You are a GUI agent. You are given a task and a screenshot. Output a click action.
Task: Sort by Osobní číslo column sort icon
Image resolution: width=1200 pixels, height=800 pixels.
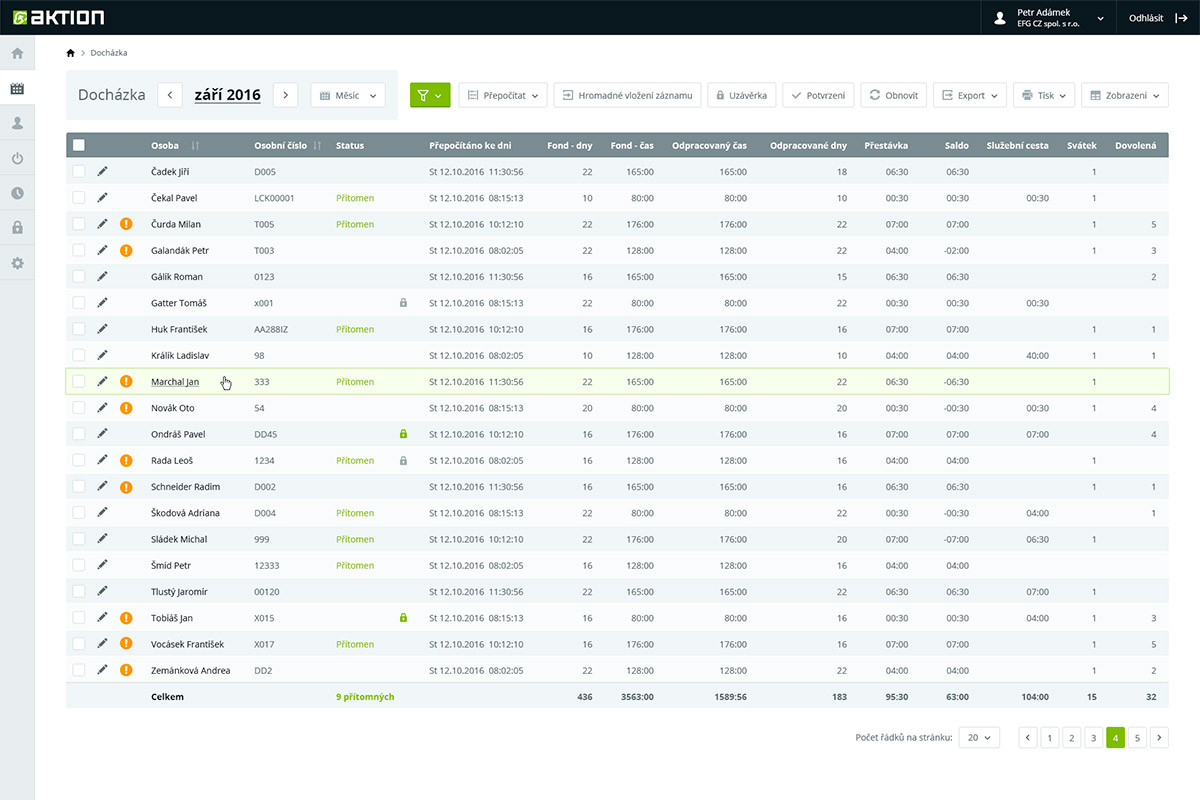(317, 146)
